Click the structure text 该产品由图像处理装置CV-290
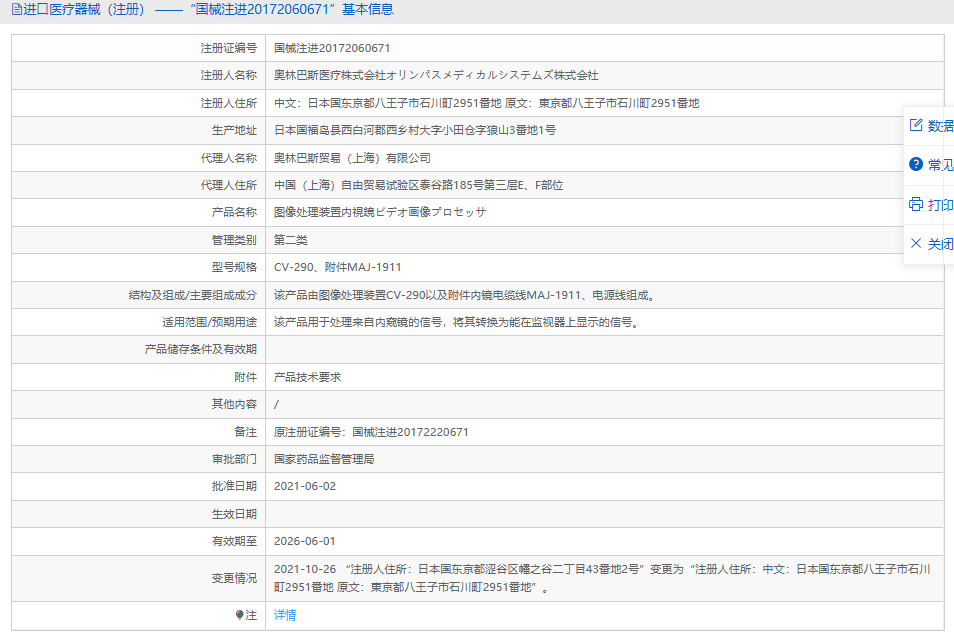954x637 pixels. [466, 295]
